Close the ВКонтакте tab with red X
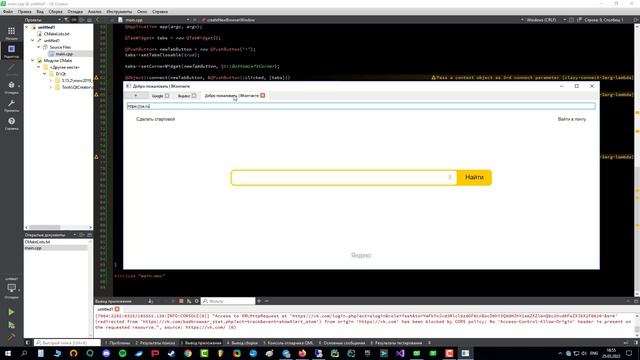This screenshot has height=360, width=640. 263,96
